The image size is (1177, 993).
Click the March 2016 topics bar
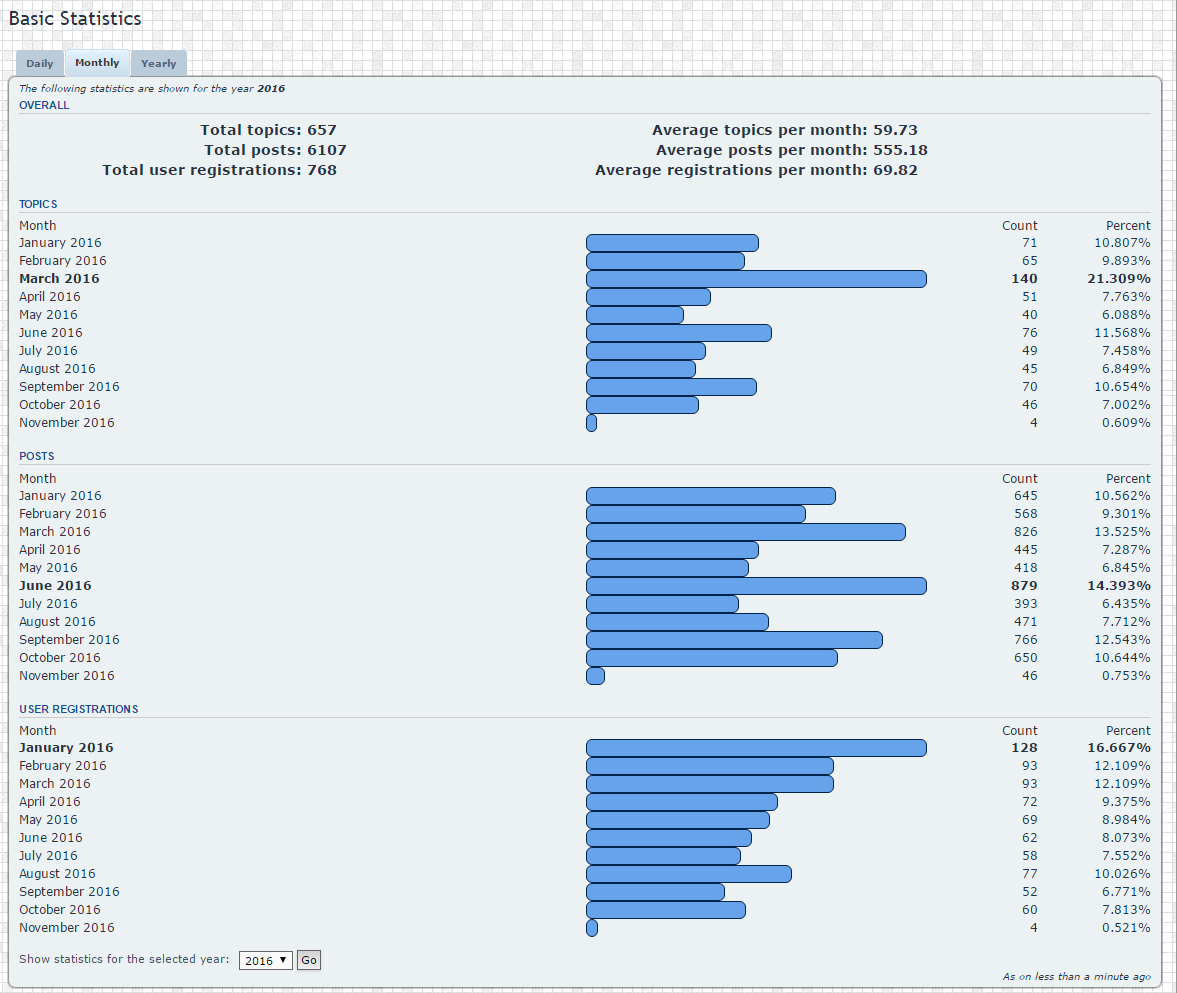(756, 278)
